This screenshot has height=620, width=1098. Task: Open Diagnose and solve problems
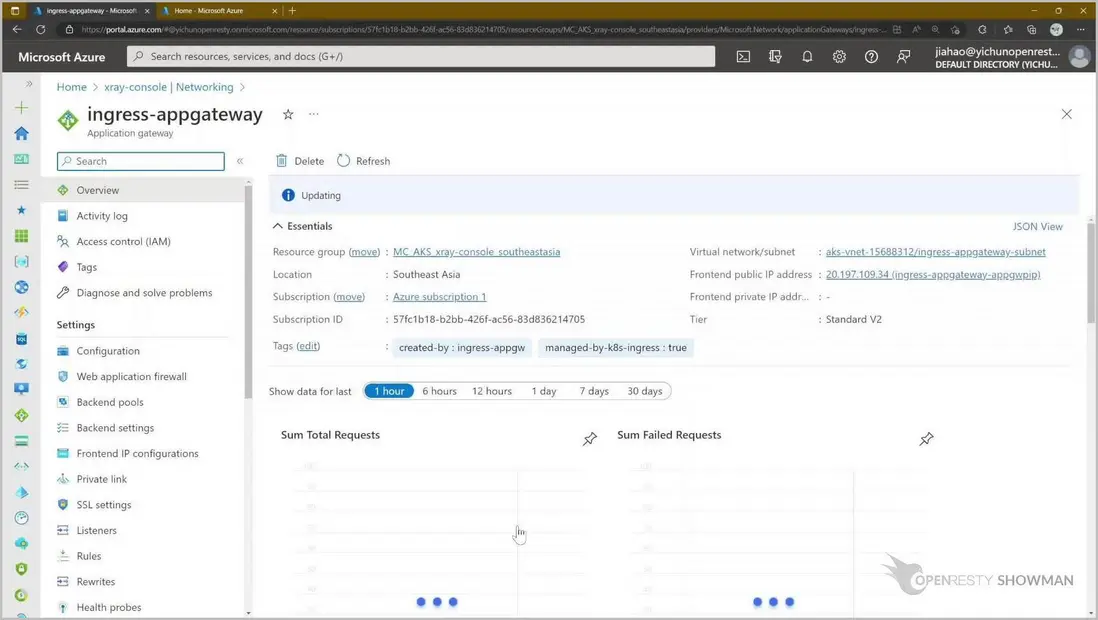(x=143, y=293)
